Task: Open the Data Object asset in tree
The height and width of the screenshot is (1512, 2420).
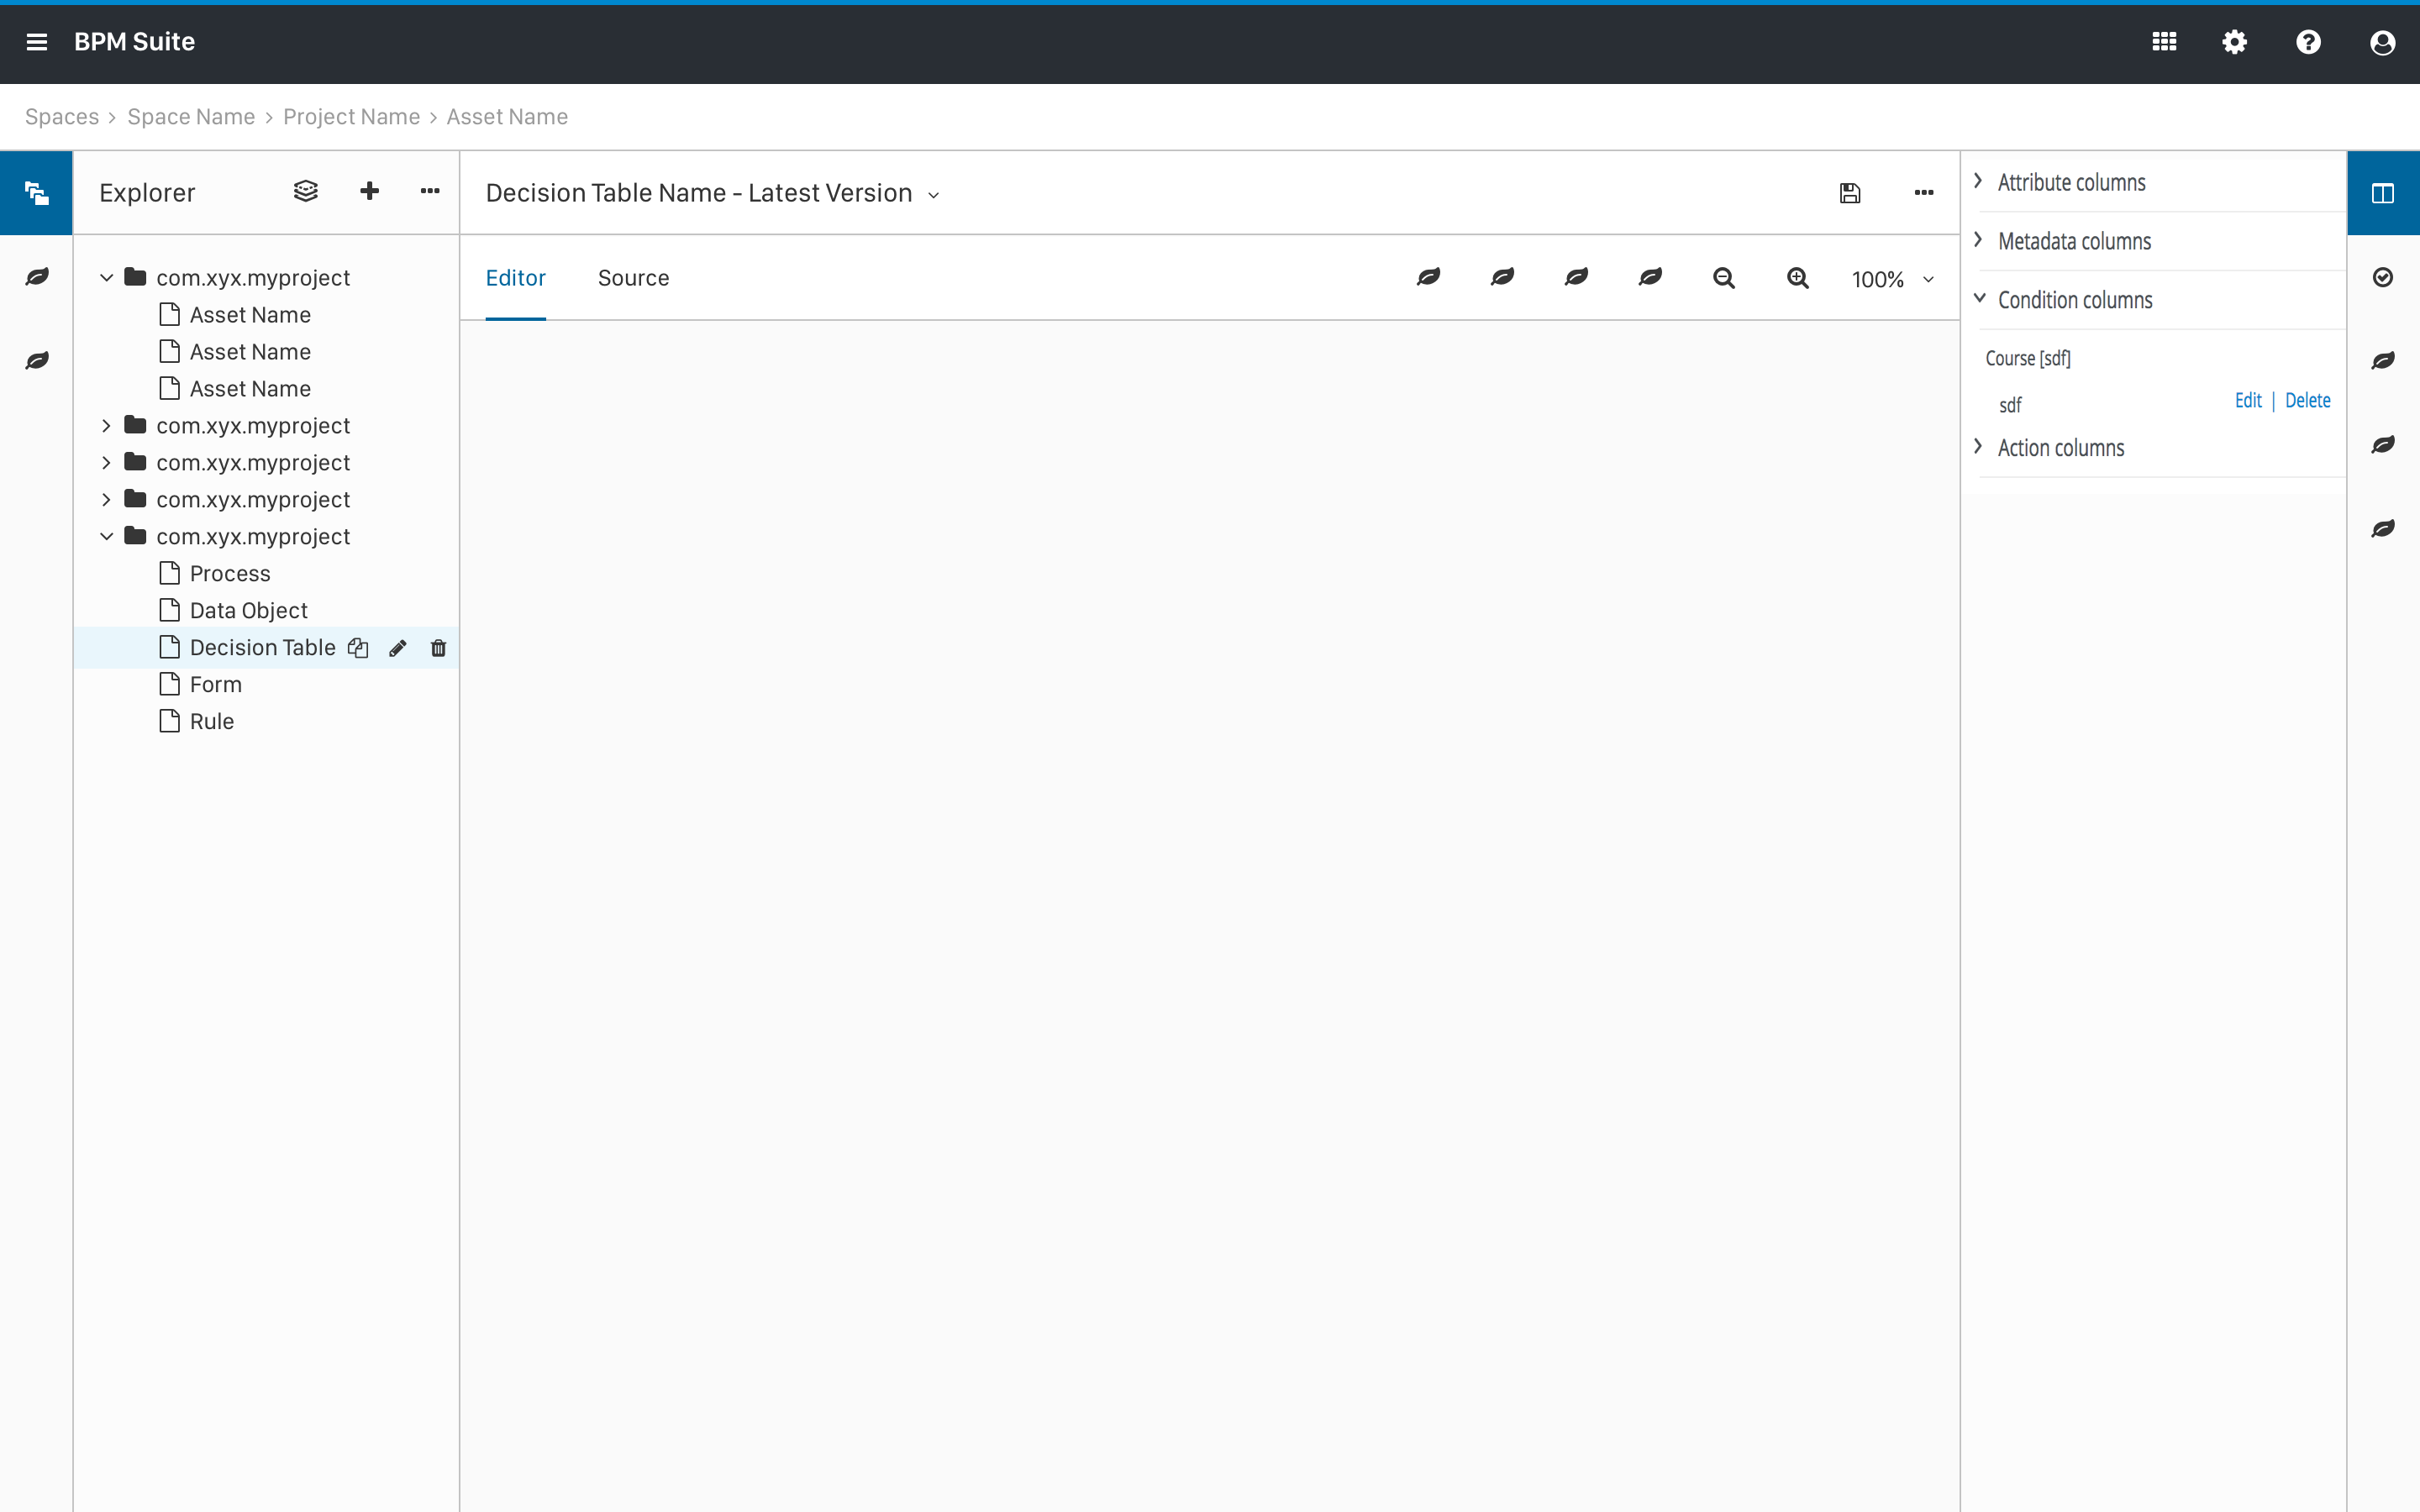Action: click(248, 611)
